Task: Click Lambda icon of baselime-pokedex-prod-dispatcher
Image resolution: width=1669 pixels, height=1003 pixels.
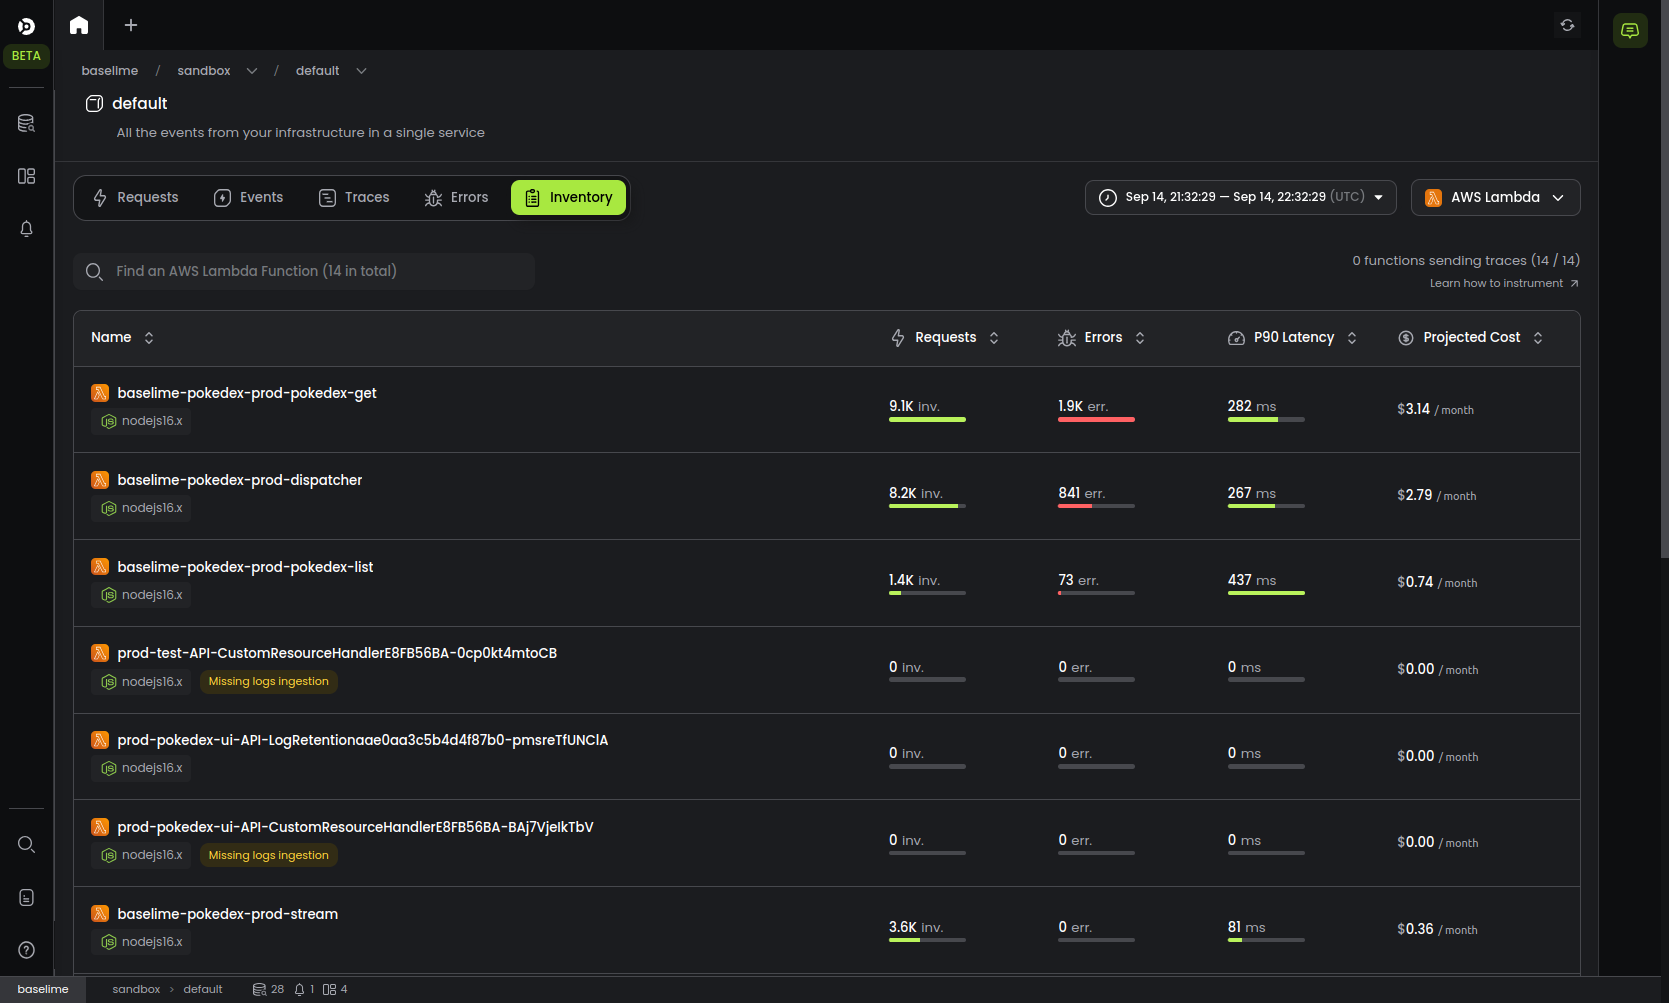Action: coord(100,480)
